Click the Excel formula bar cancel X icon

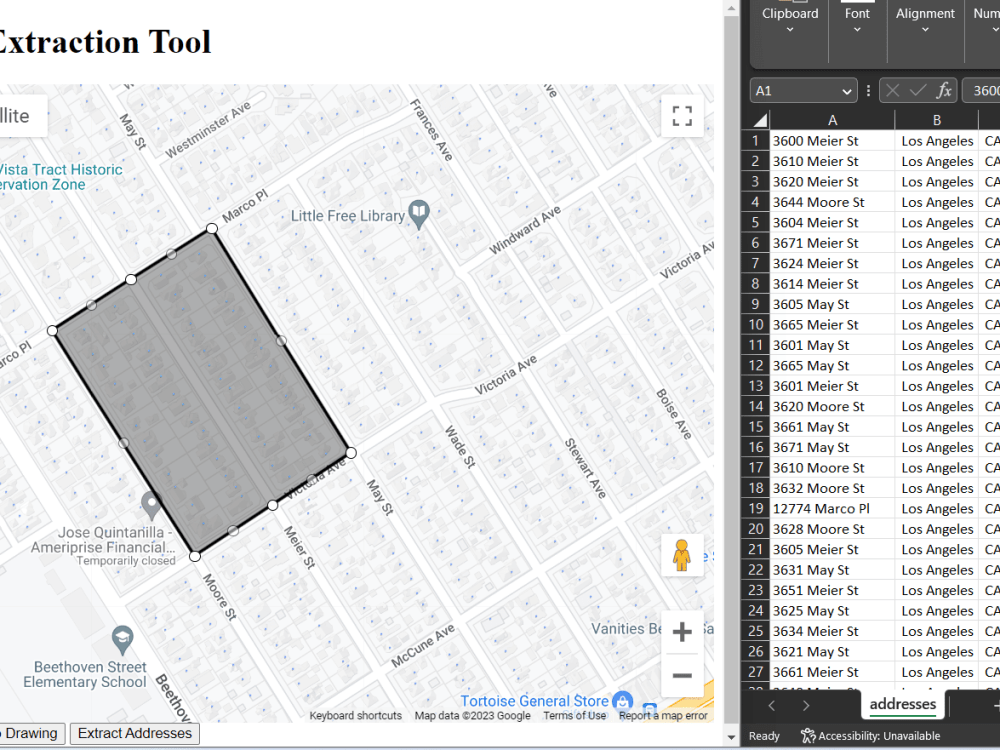coord(892,91)
